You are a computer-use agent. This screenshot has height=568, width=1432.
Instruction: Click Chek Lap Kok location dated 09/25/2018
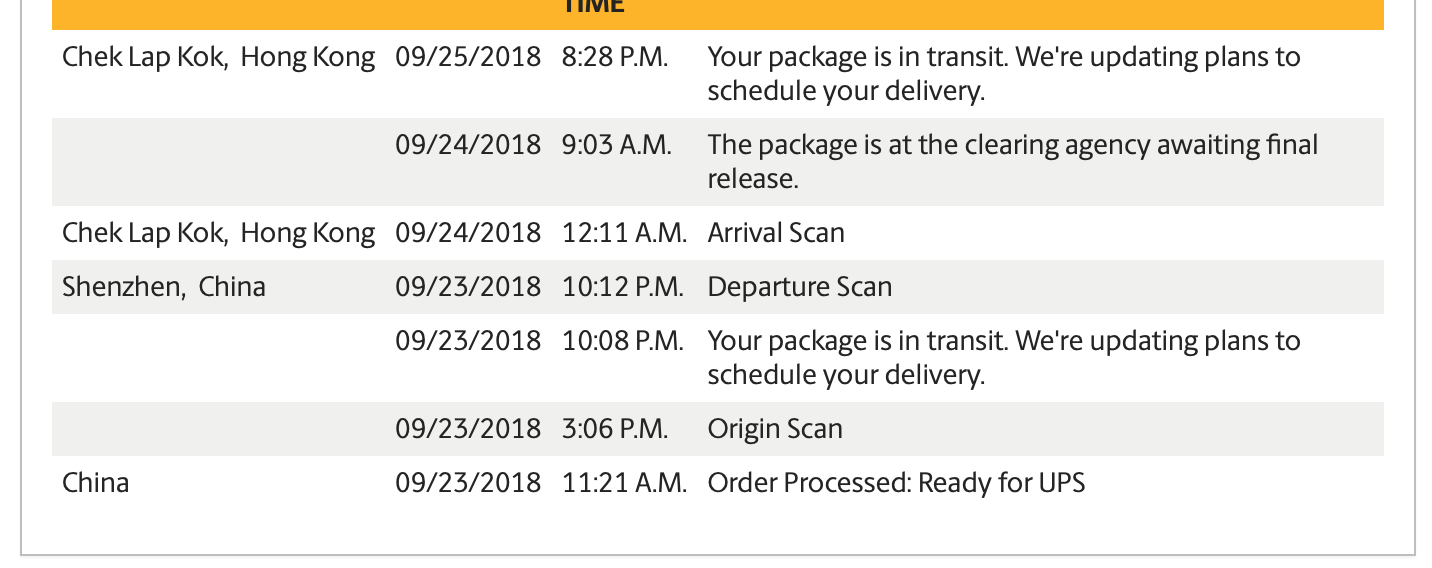[219, 57]
